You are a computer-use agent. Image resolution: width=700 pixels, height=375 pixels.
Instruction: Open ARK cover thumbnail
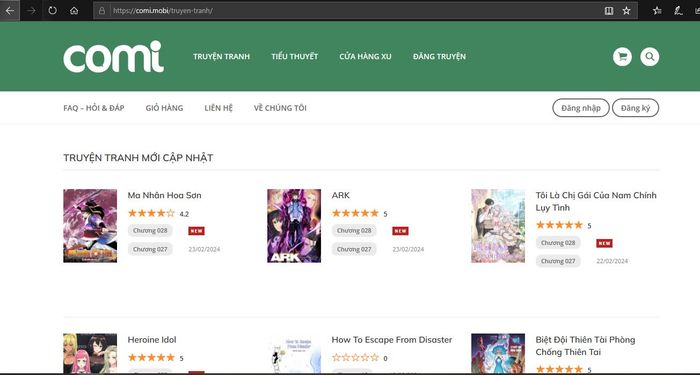click(294, 226)
